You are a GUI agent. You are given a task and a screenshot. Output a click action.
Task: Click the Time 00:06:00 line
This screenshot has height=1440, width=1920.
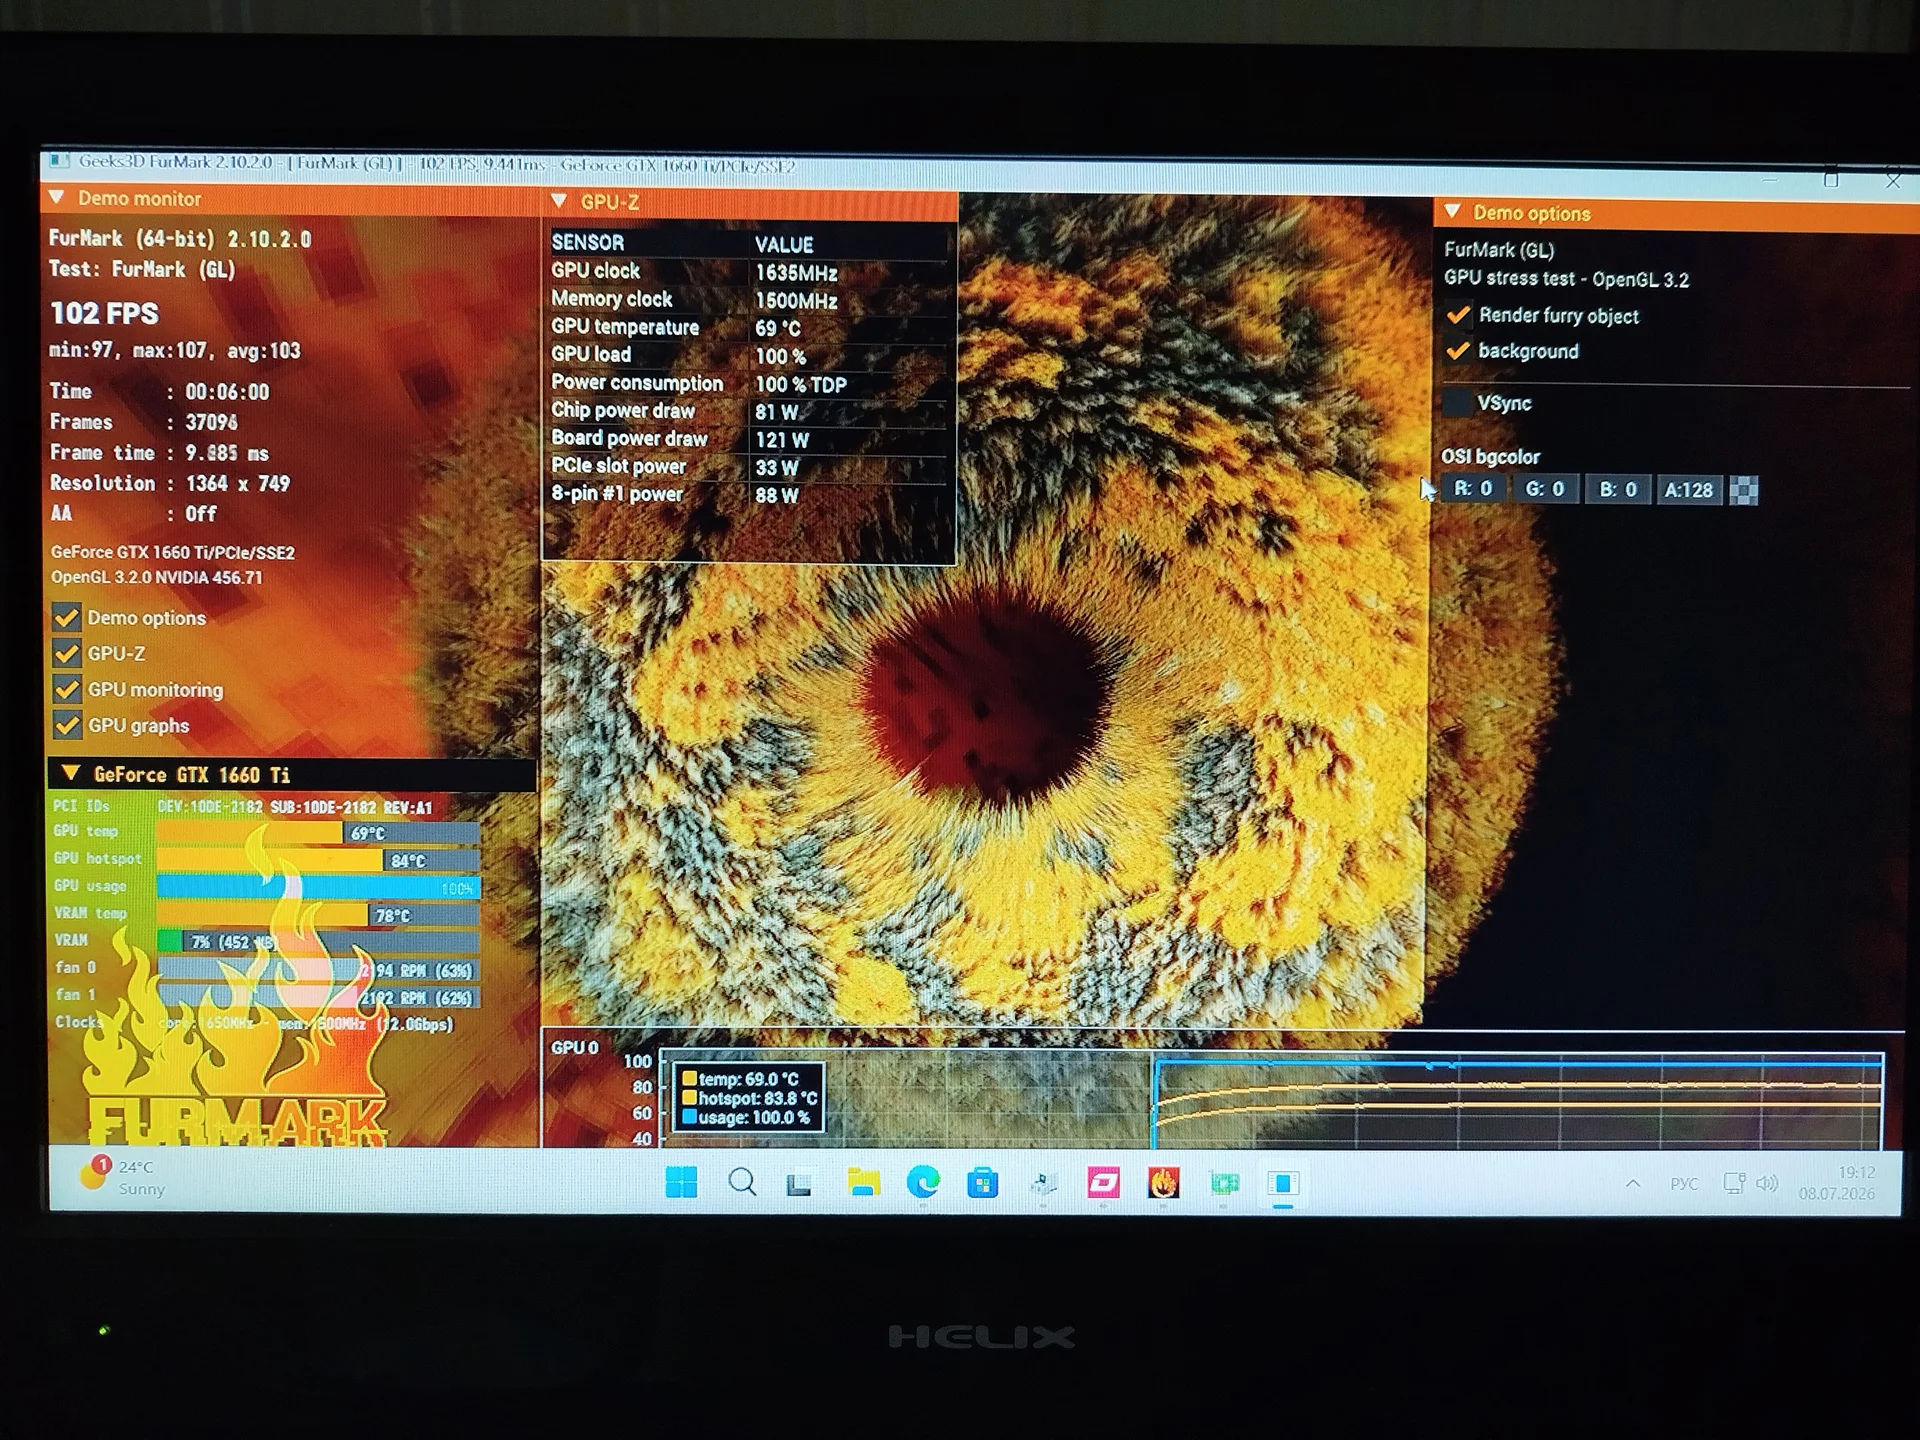tap(160, 391)
